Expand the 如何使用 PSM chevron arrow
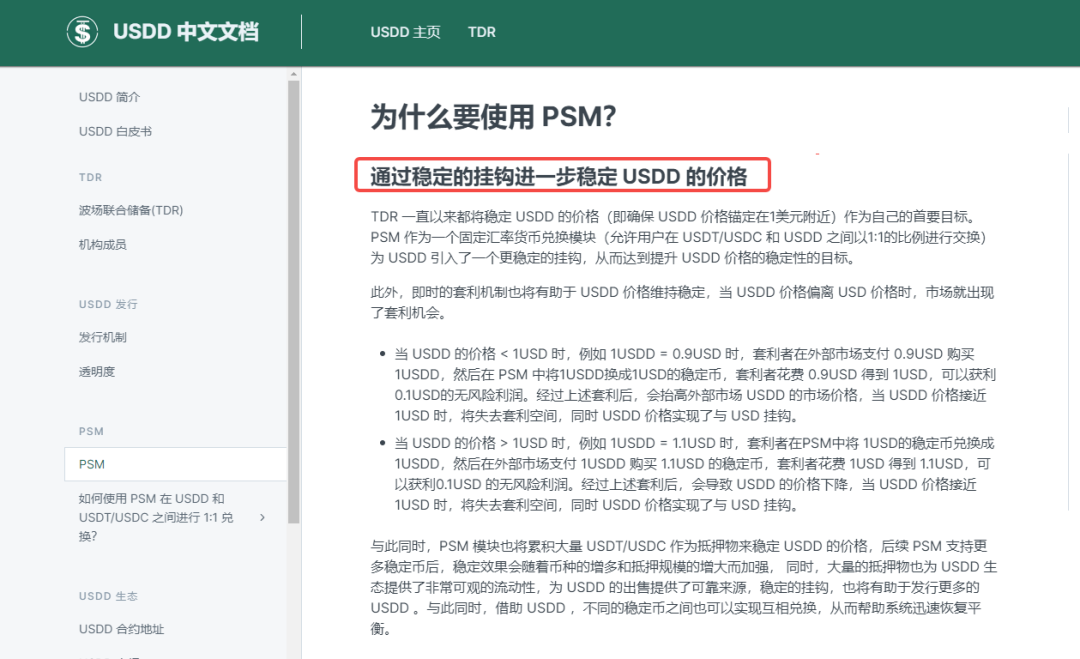 (x=262, y=517)
